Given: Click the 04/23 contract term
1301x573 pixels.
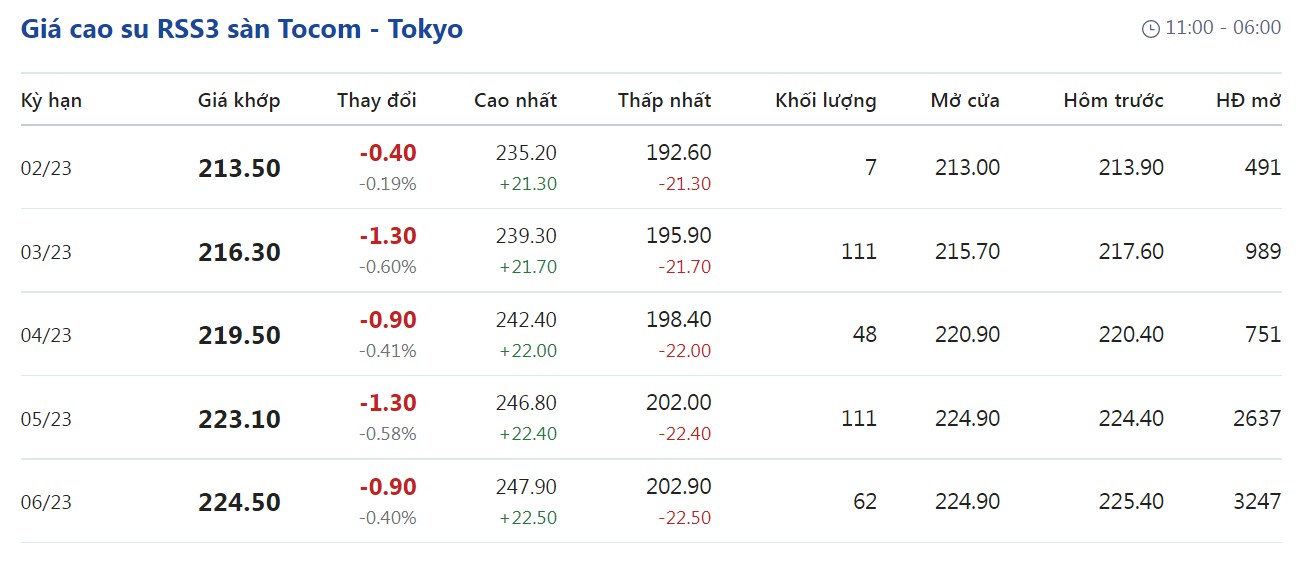Looking at the screenshot, I should click(x=46, y=335).
